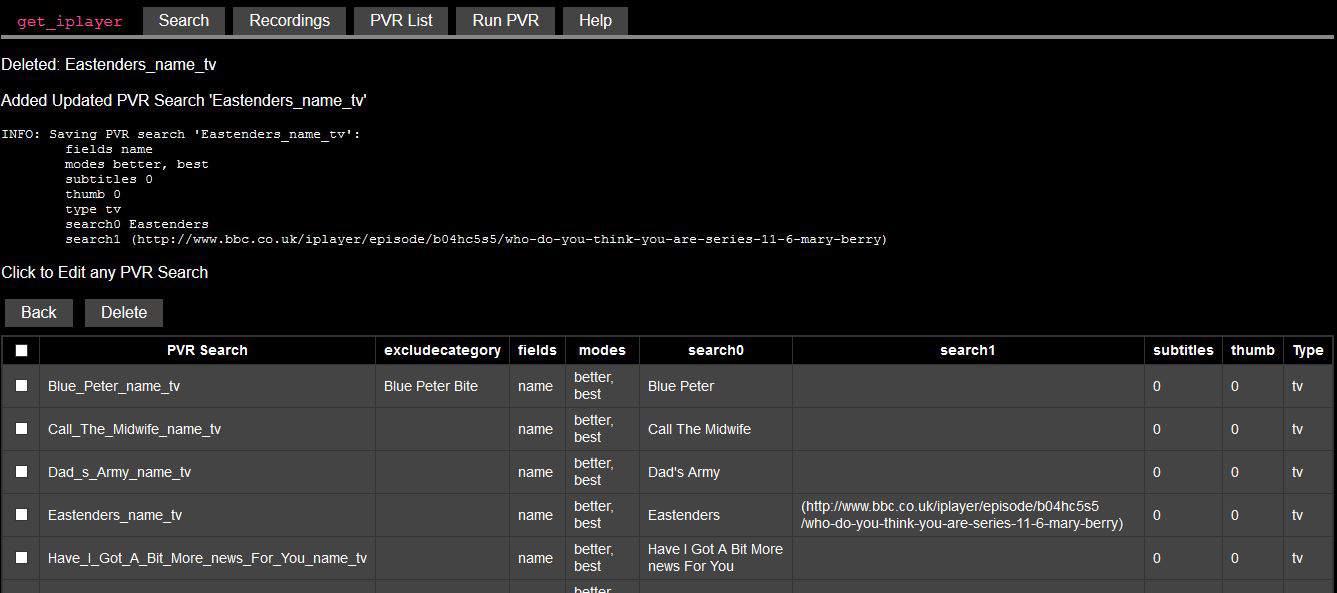Edit the Blue_Peter_name_tv PVR search
Viewport: 1337px width, 593px height.
(114, 387)
